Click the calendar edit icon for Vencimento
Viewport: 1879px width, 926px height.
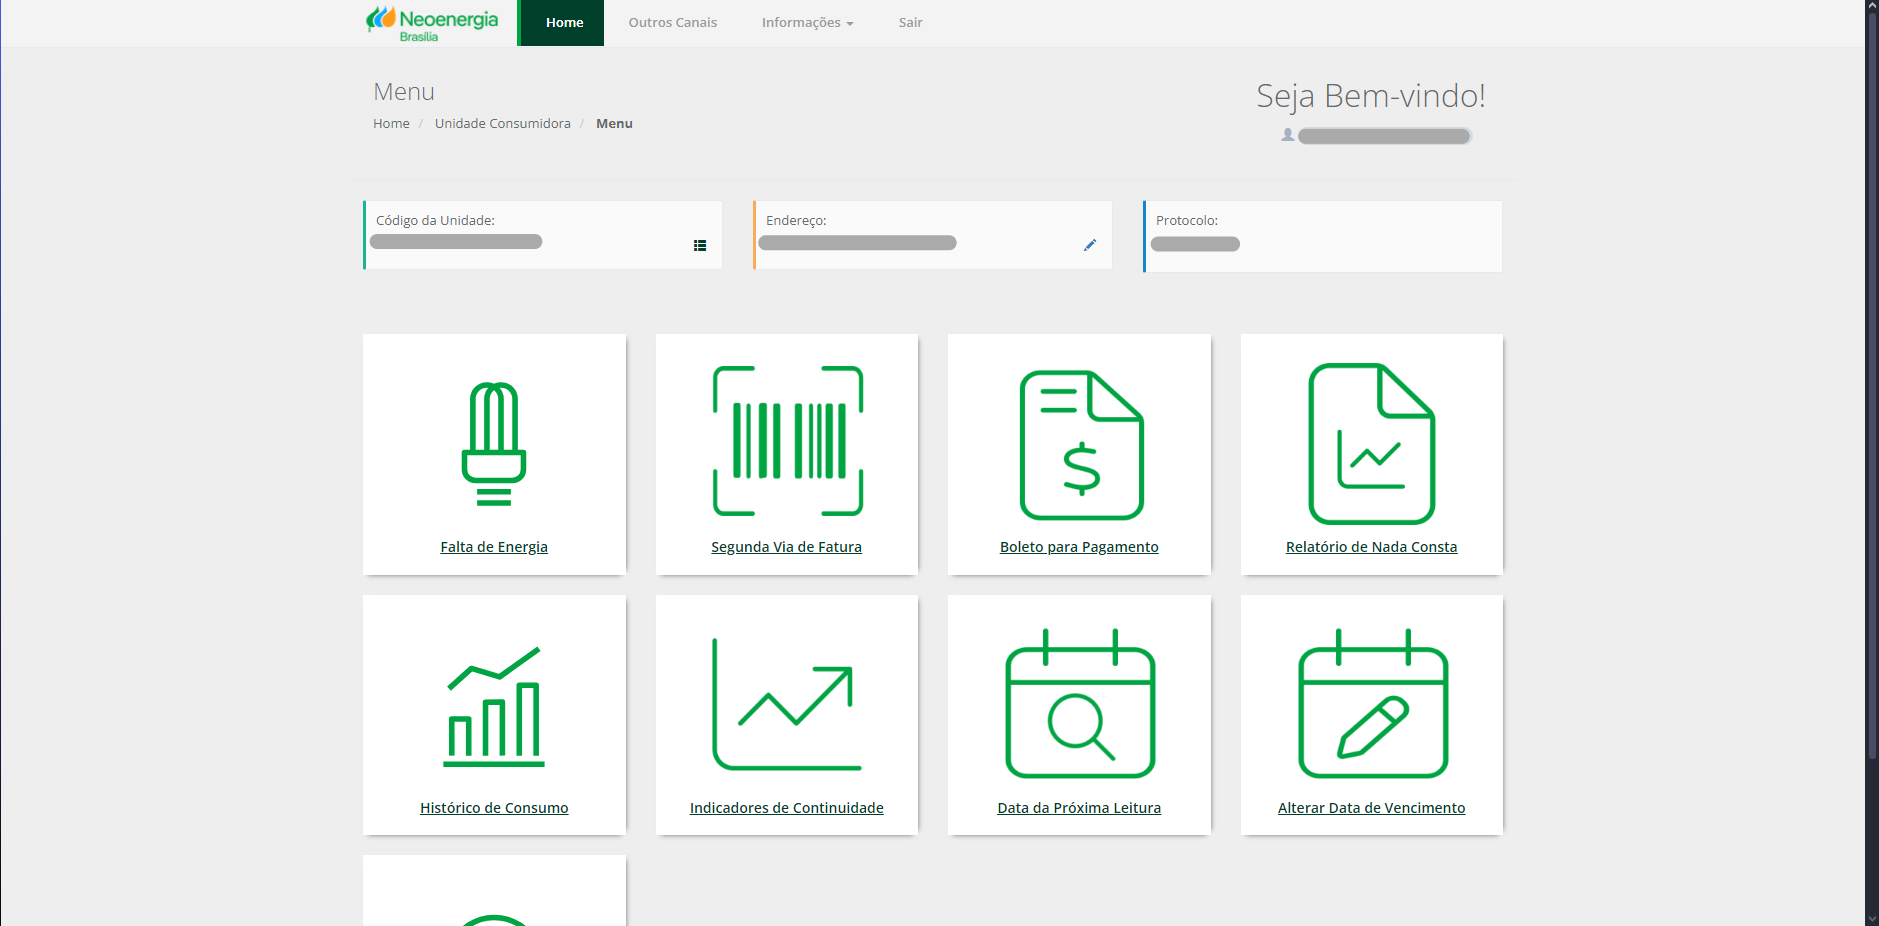pos(1373,703)
